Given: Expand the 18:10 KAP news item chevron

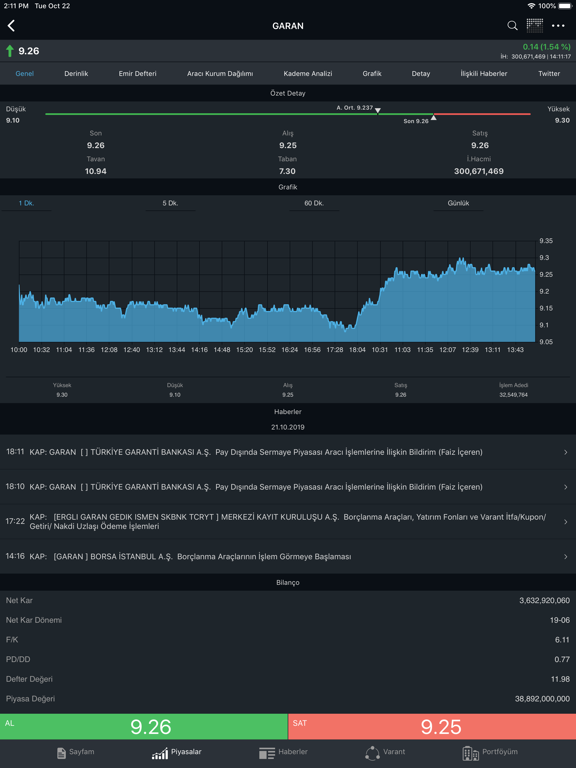Looking at the screenshot, I should (566, 487).
